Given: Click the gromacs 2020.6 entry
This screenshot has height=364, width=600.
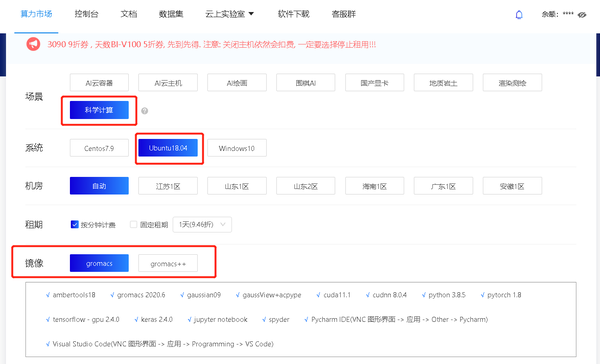Looking at the screenshot, I should [x=138, y=295].
